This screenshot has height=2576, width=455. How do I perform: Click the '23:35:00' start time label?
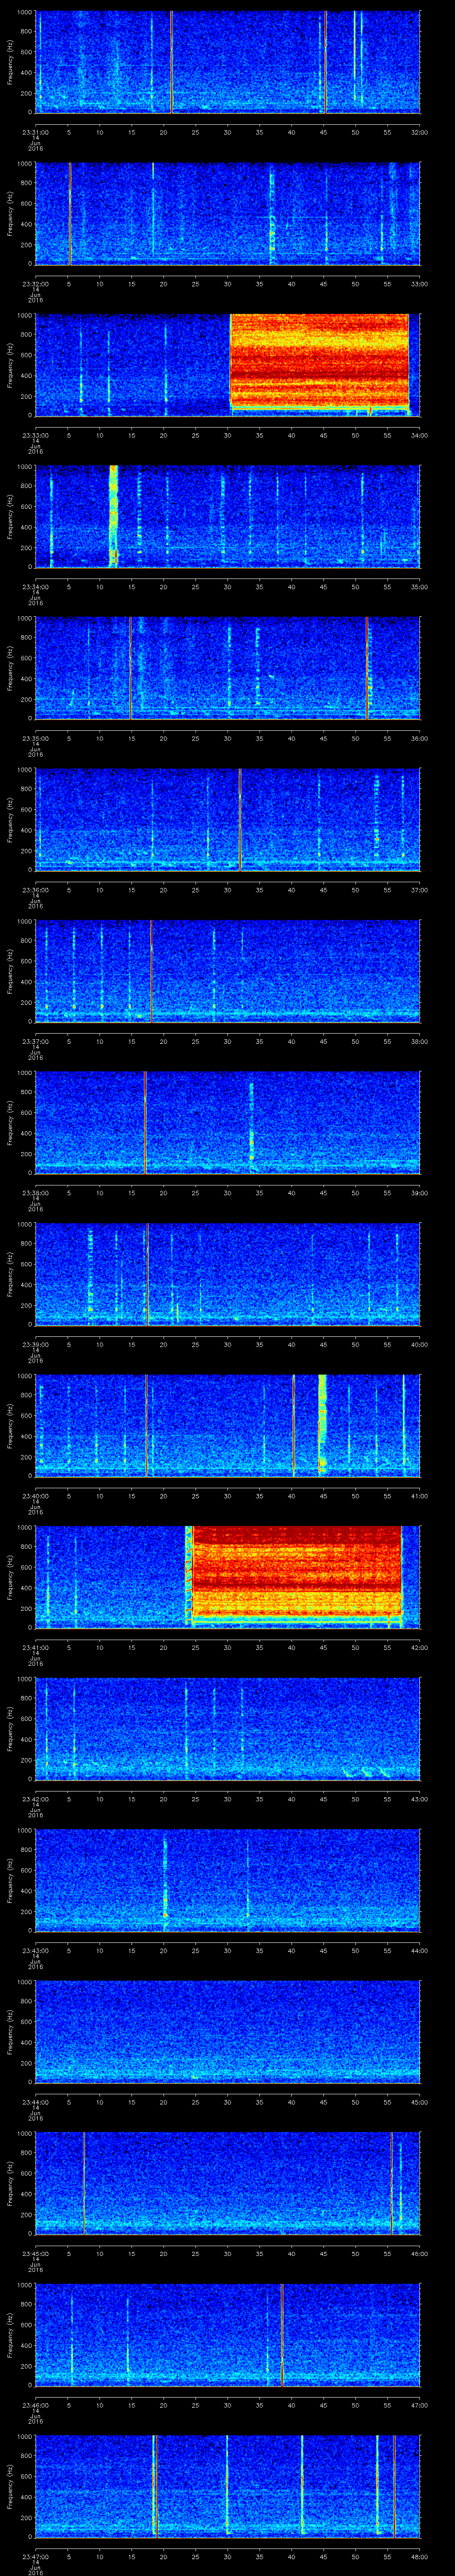[36, 739]
